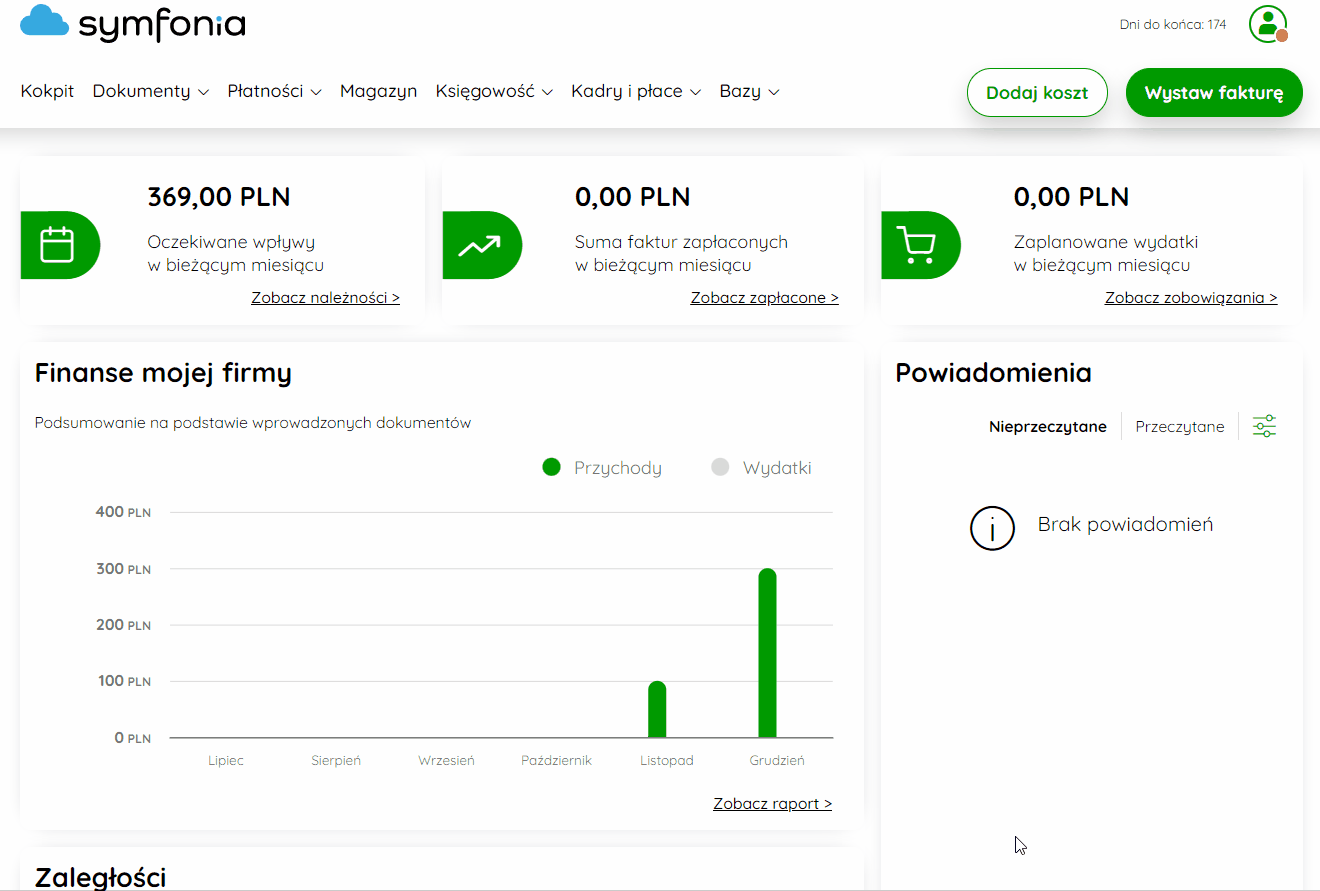Expand the Płatności dropdown menu
Image resolution: width=1320 pixels, height=891 pixels.
pyautogui.click(x=274, y=91)
